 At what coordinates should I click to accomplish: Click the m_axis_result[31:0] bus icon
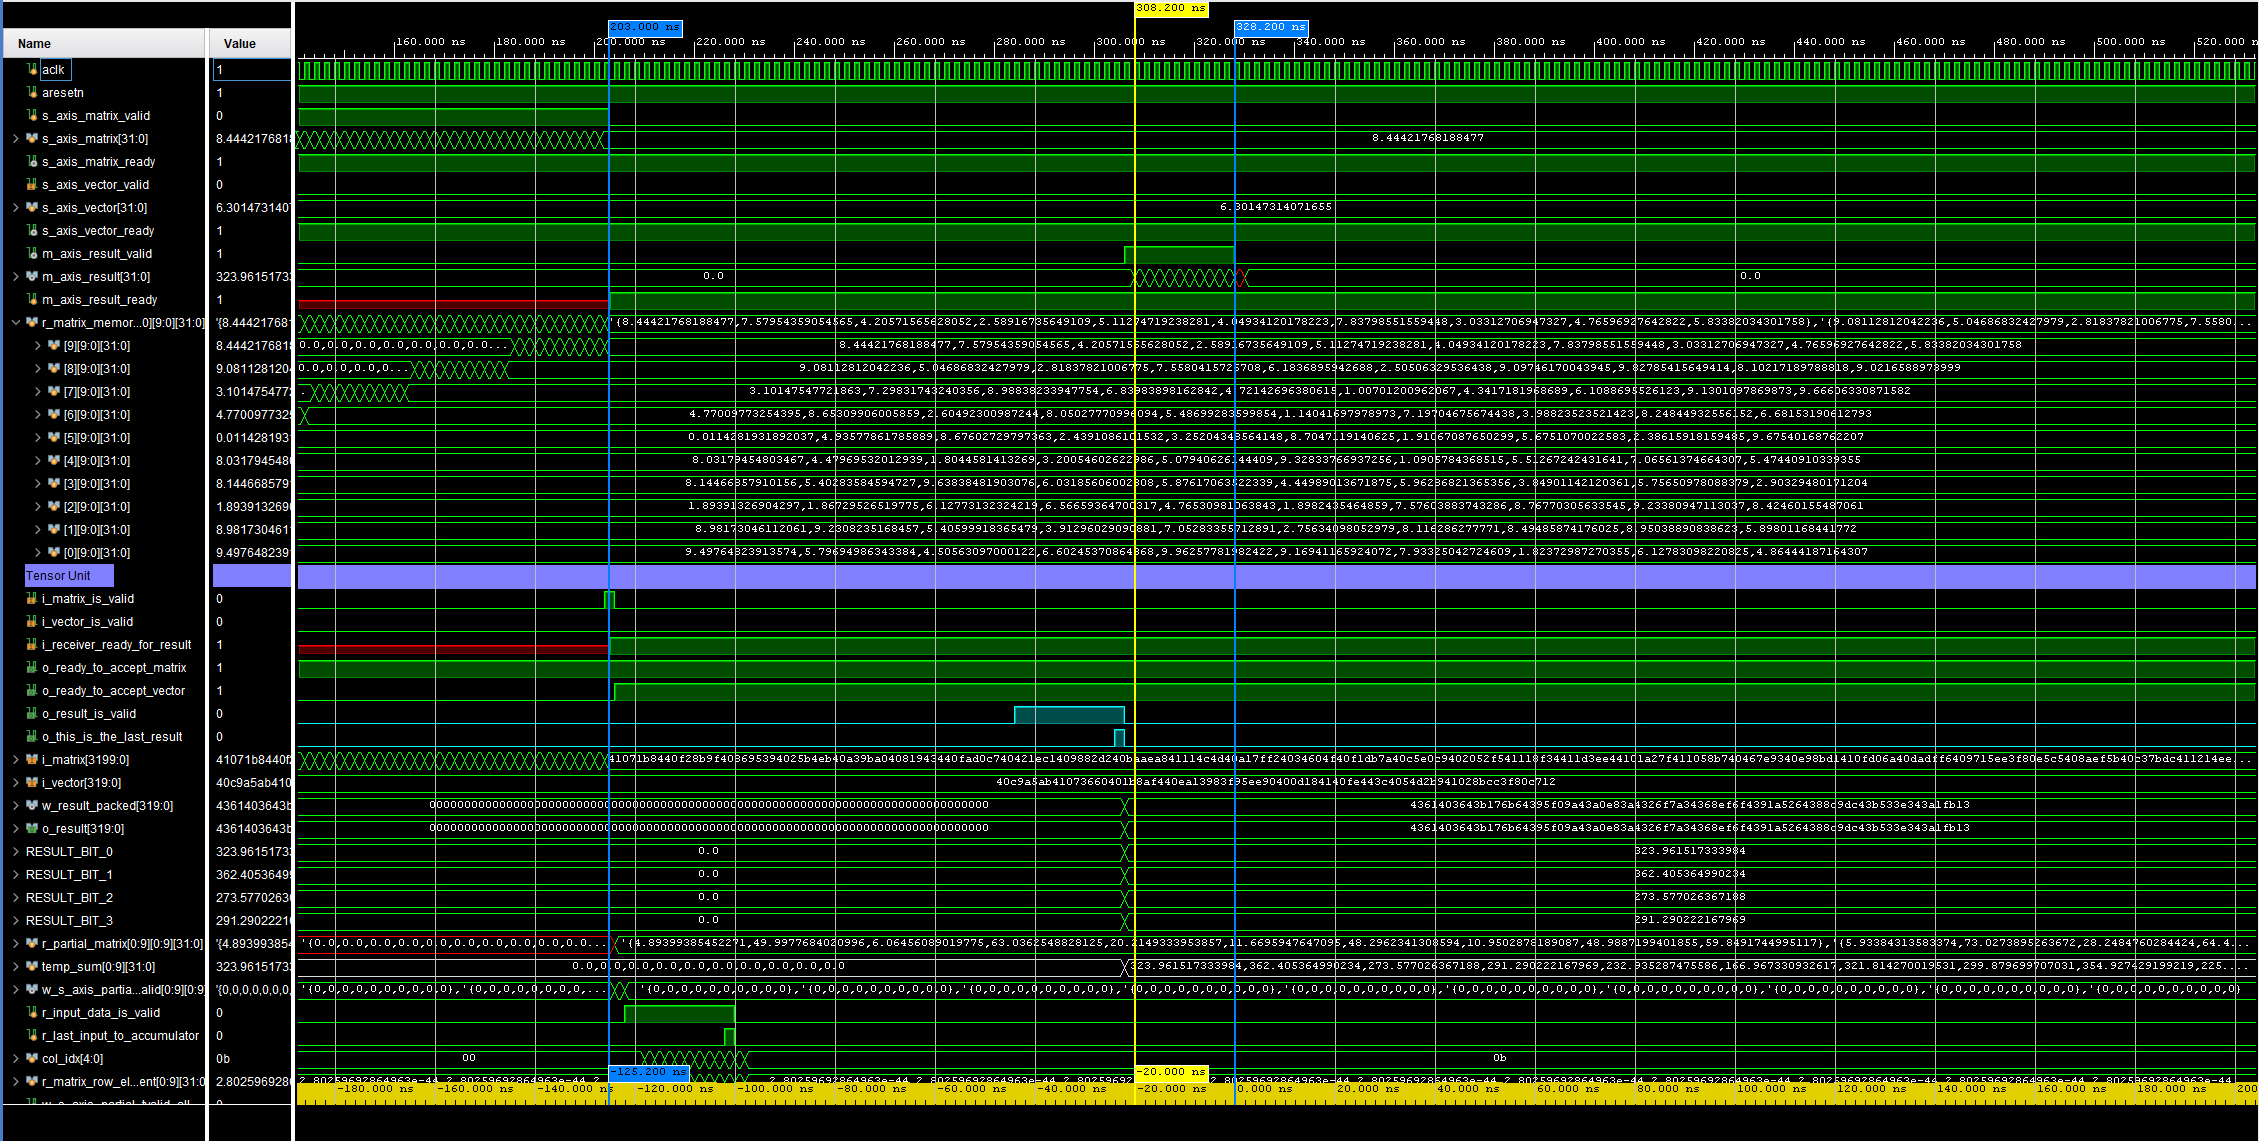point(32,277)
